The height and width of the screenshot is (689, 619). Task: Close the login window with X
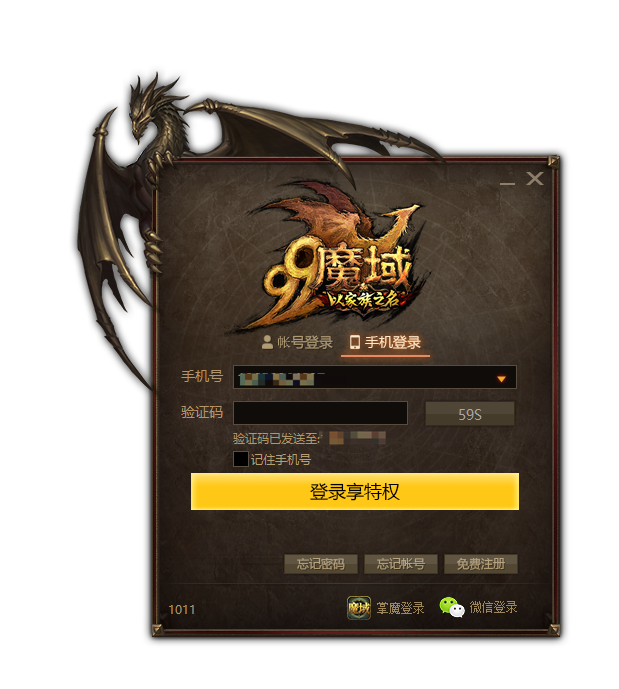535,178
